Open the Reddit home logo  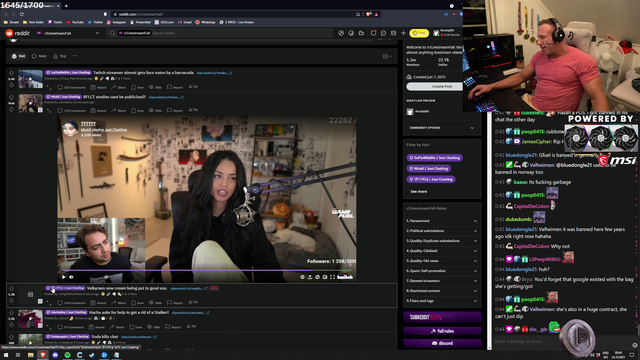click(18, 33)
